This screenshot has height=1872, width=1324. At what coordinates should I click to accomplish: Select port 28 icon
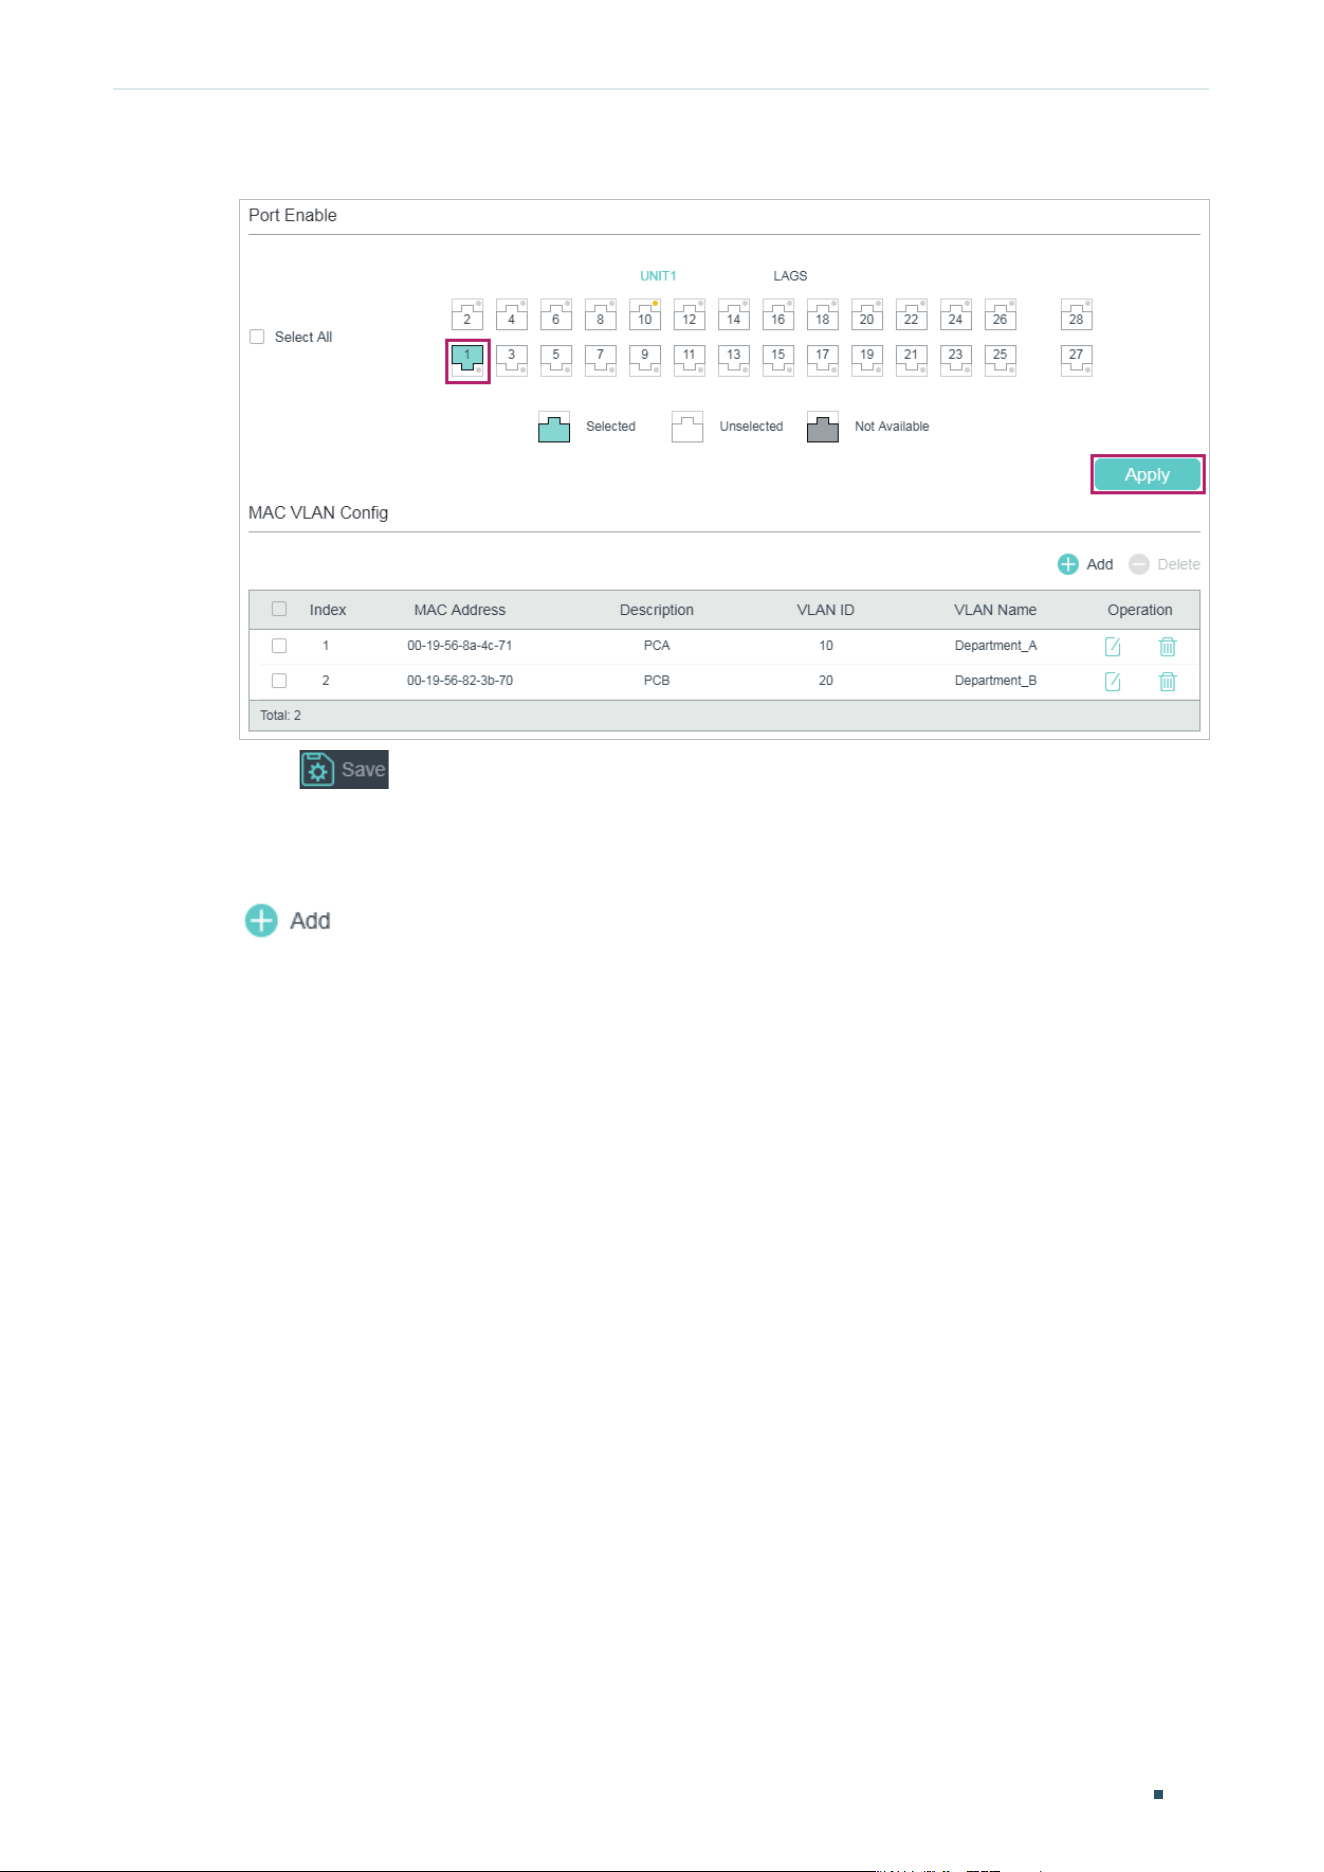(x=1076, y=314)
